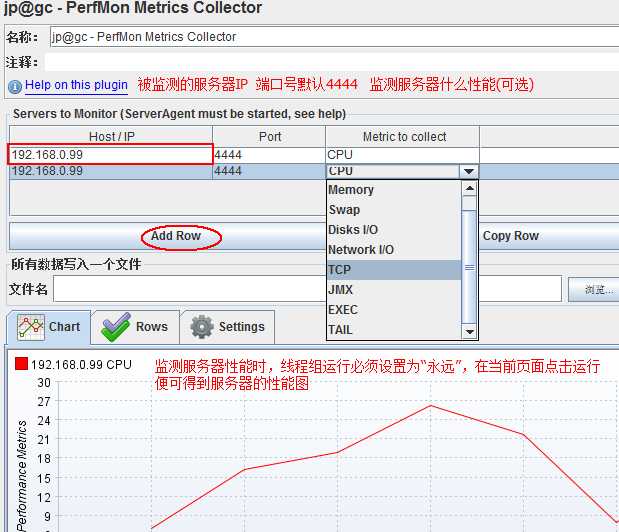Click the Host / IP column header

pyautogui.click(x=111, y=137)
